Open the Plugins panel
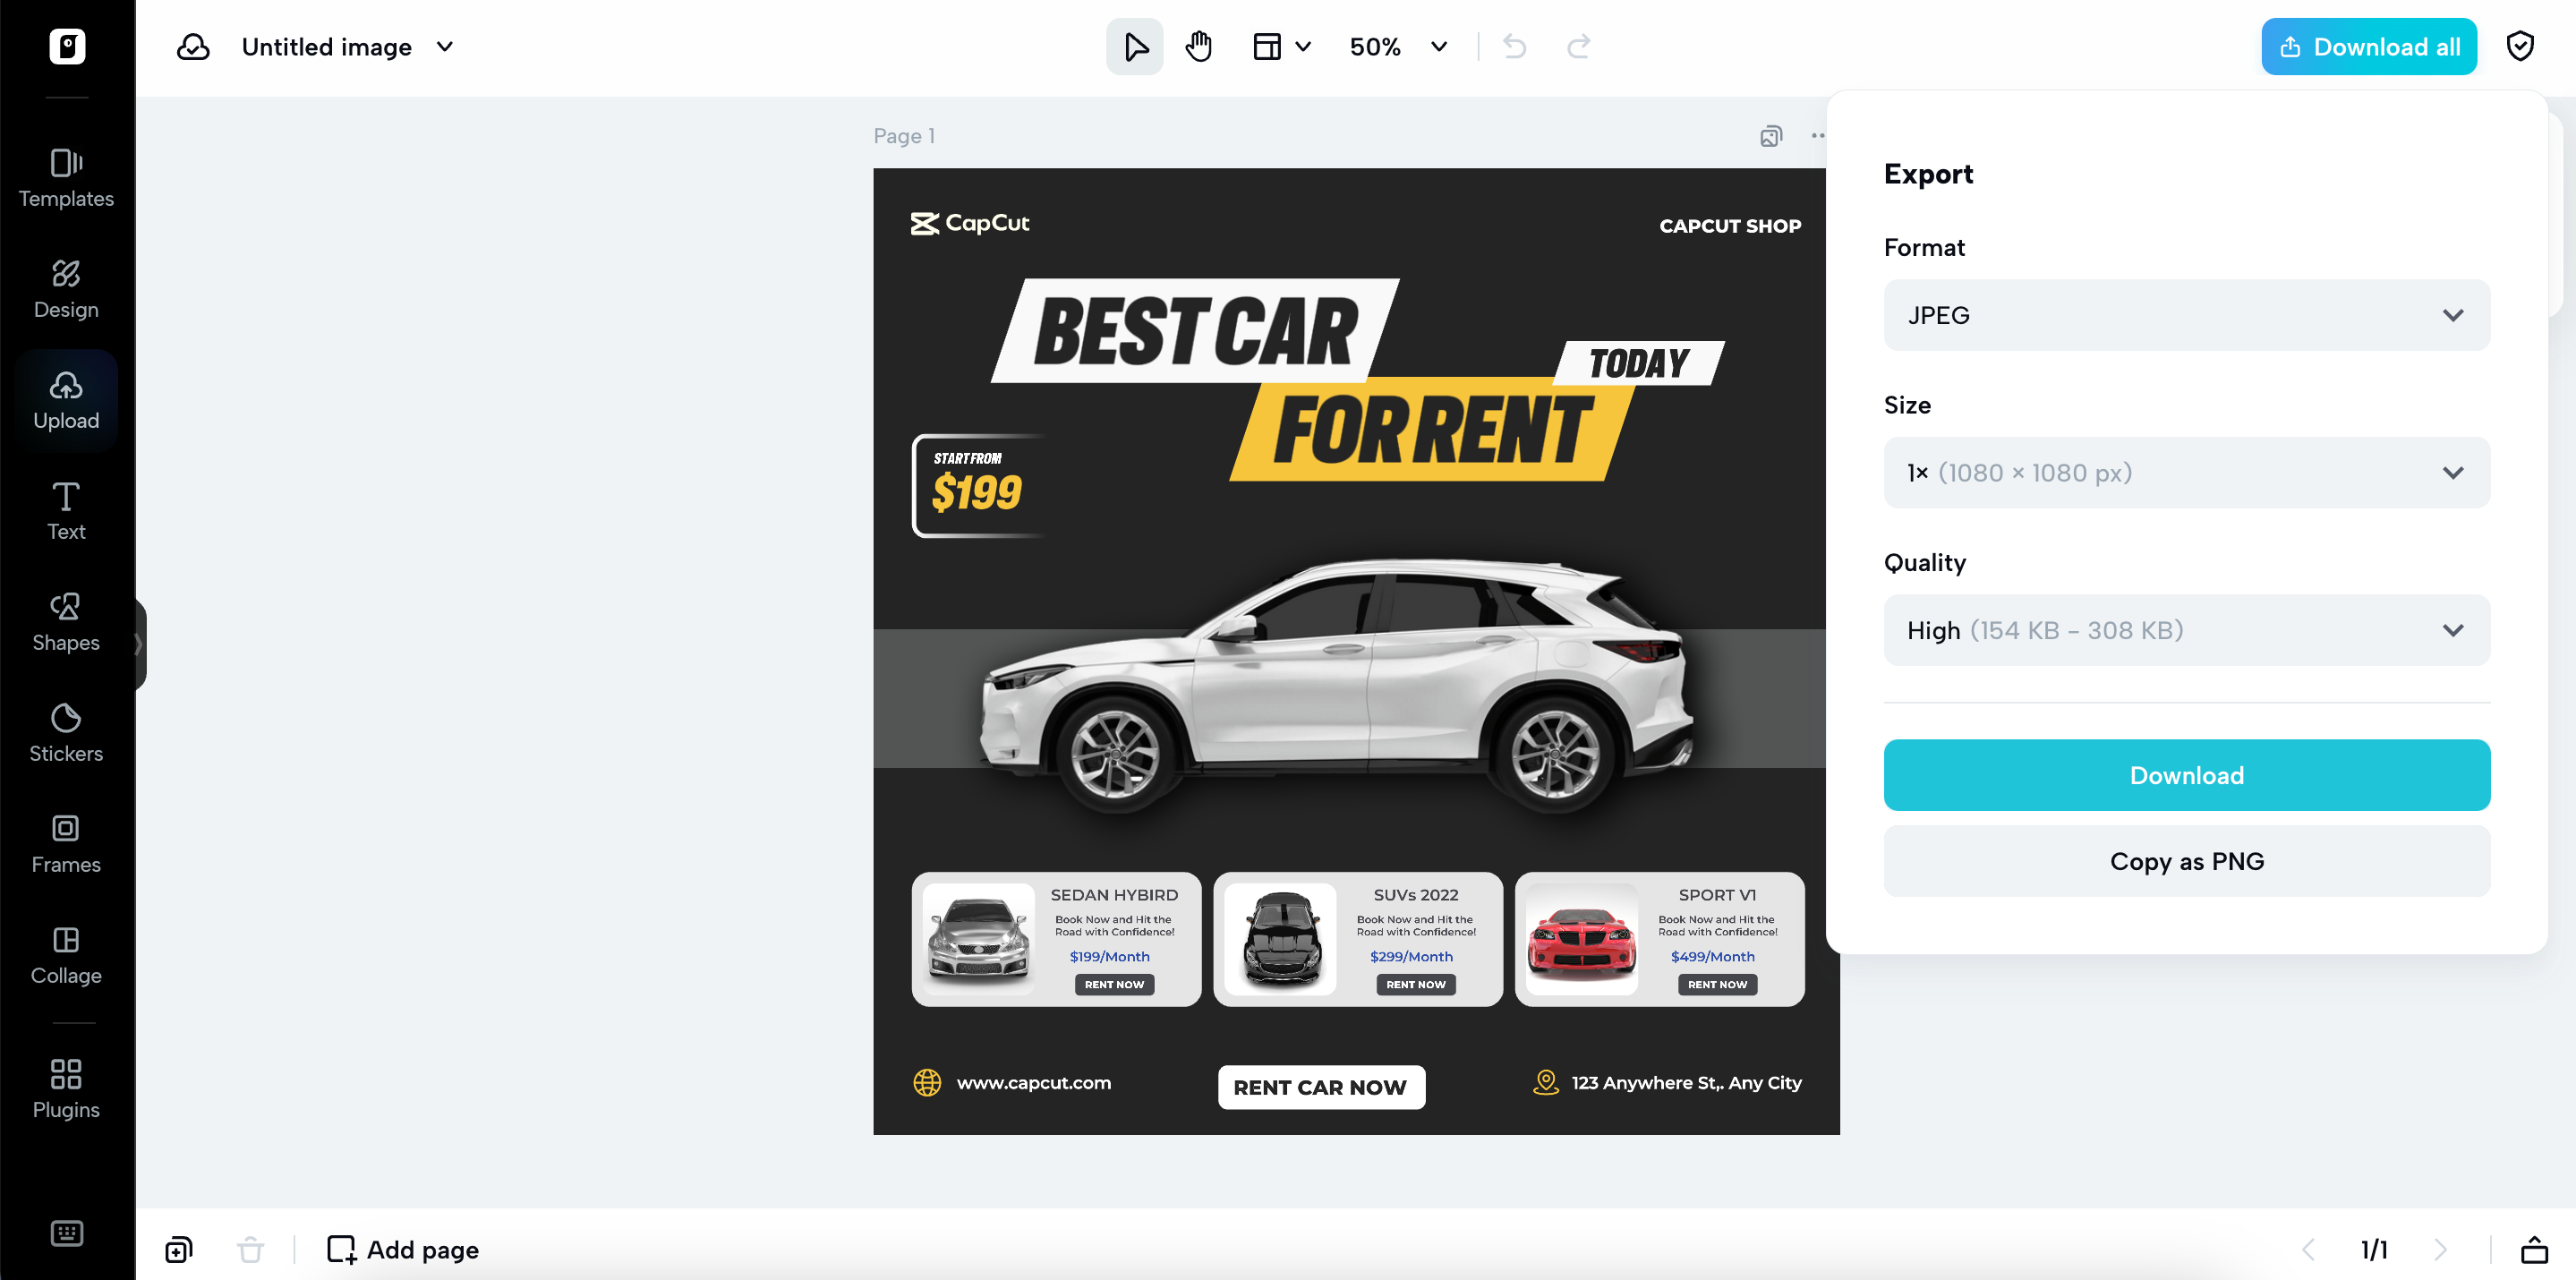The height and width of the screenshot is (1280, 2576). (66, 1088)
